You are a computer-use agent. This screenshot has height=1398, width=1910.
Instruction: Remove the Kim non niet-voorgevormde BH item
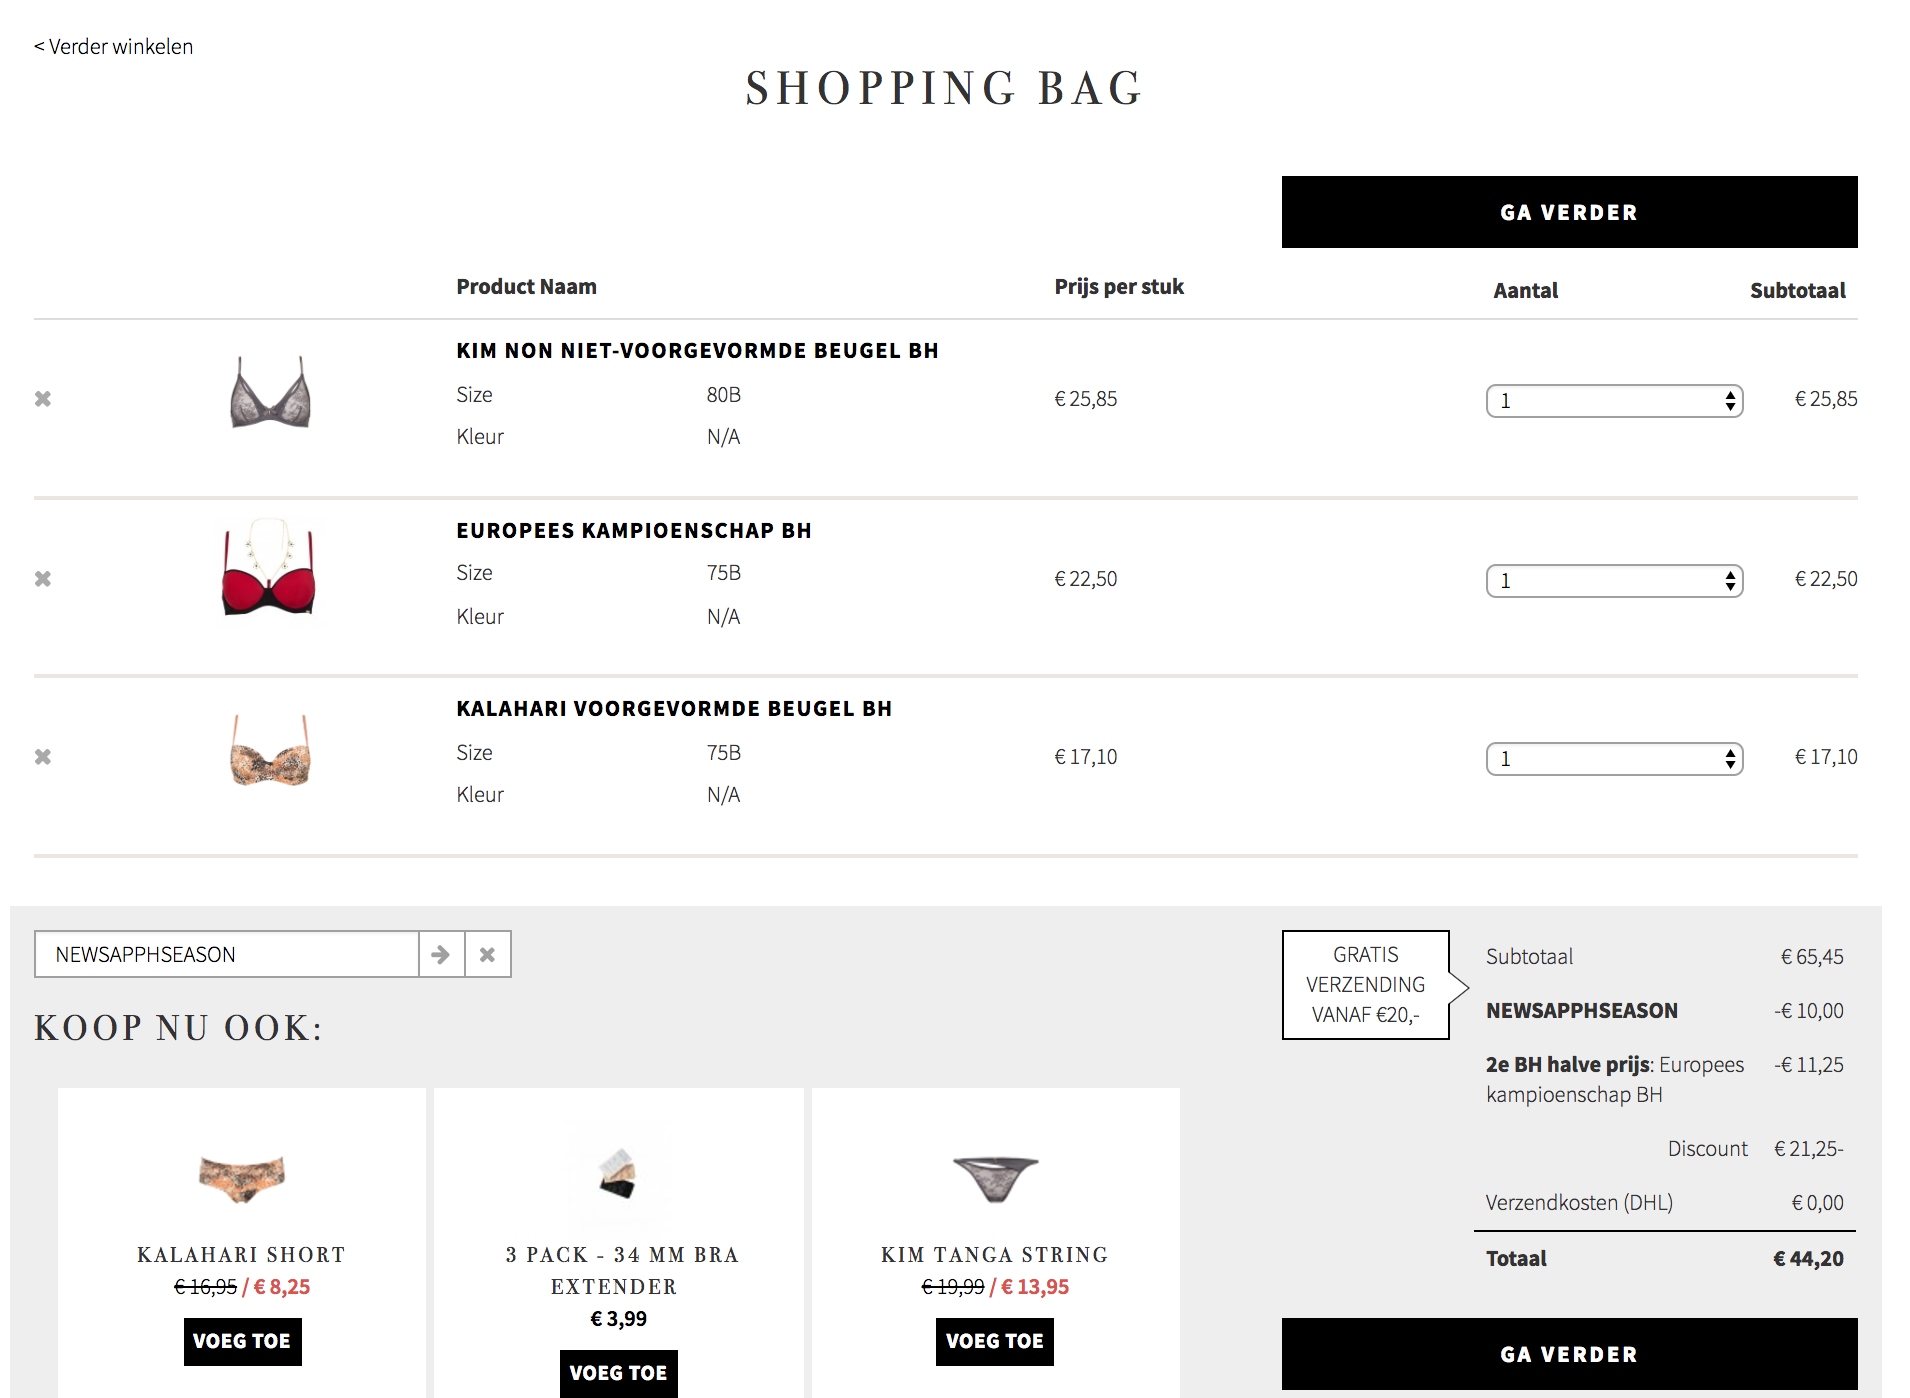pyautogui.click(x=43, y=399)
